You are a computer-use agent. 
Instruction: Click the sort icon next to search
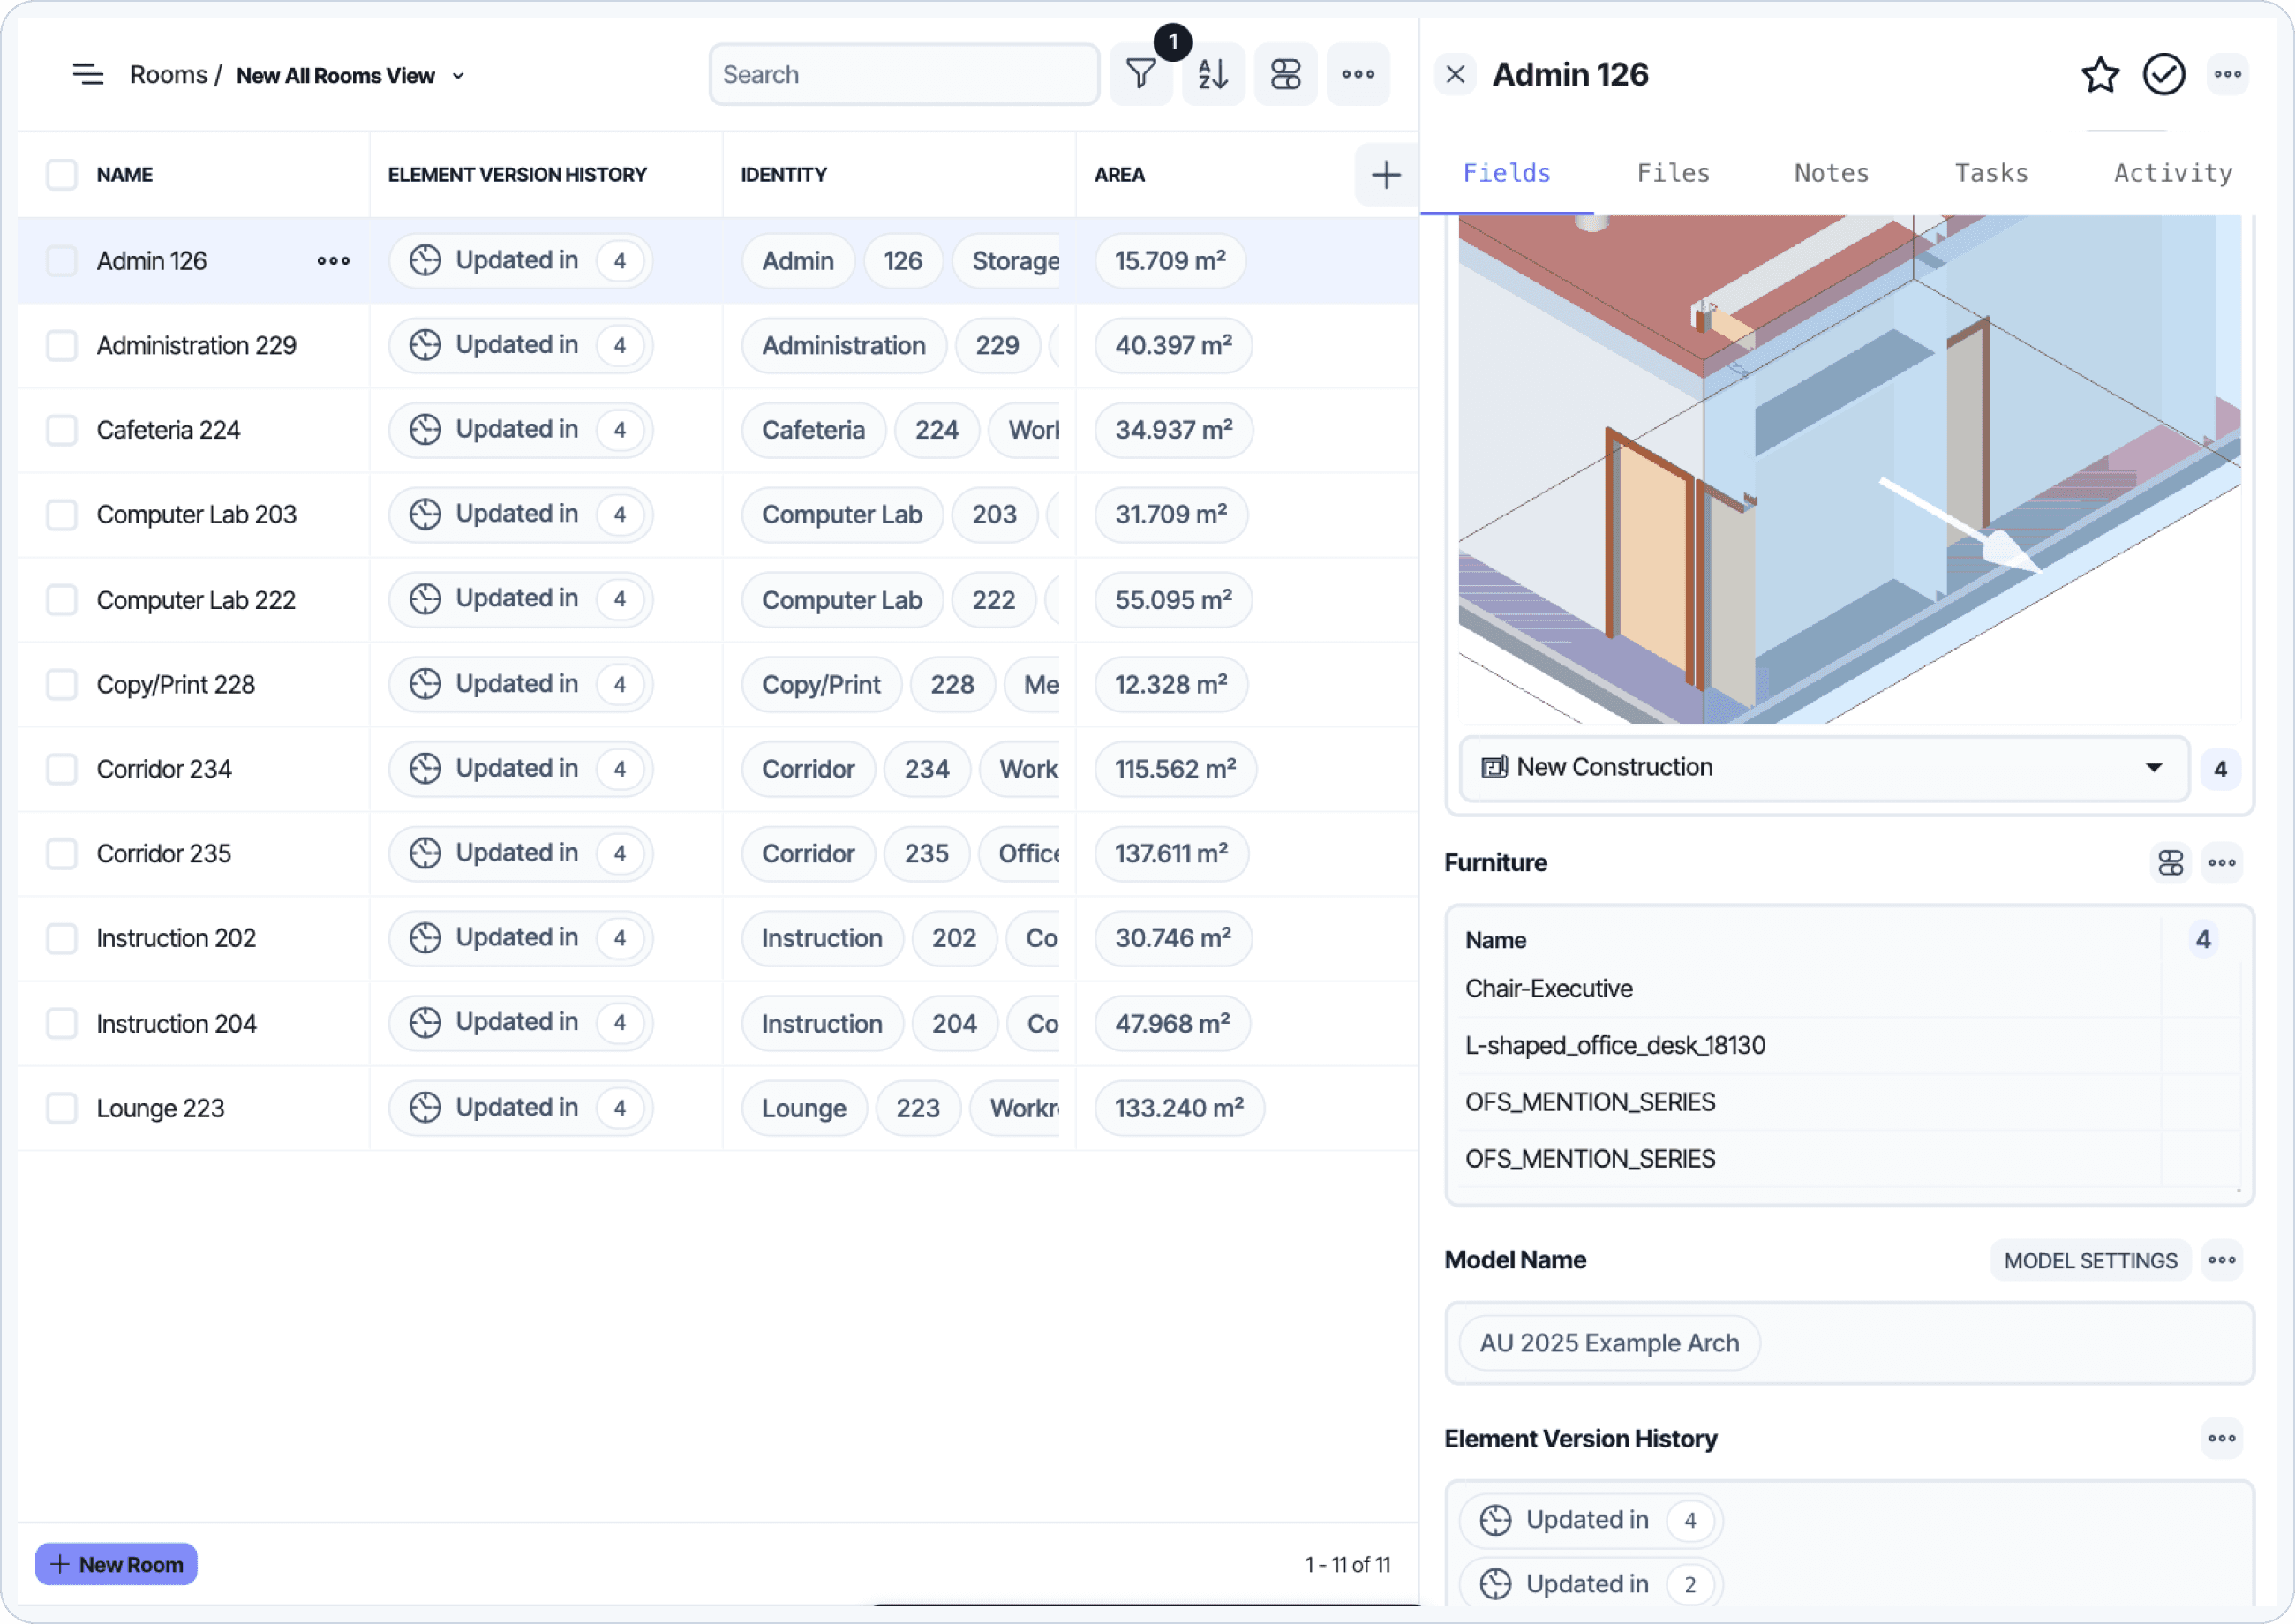click(x=1213, y=74)
